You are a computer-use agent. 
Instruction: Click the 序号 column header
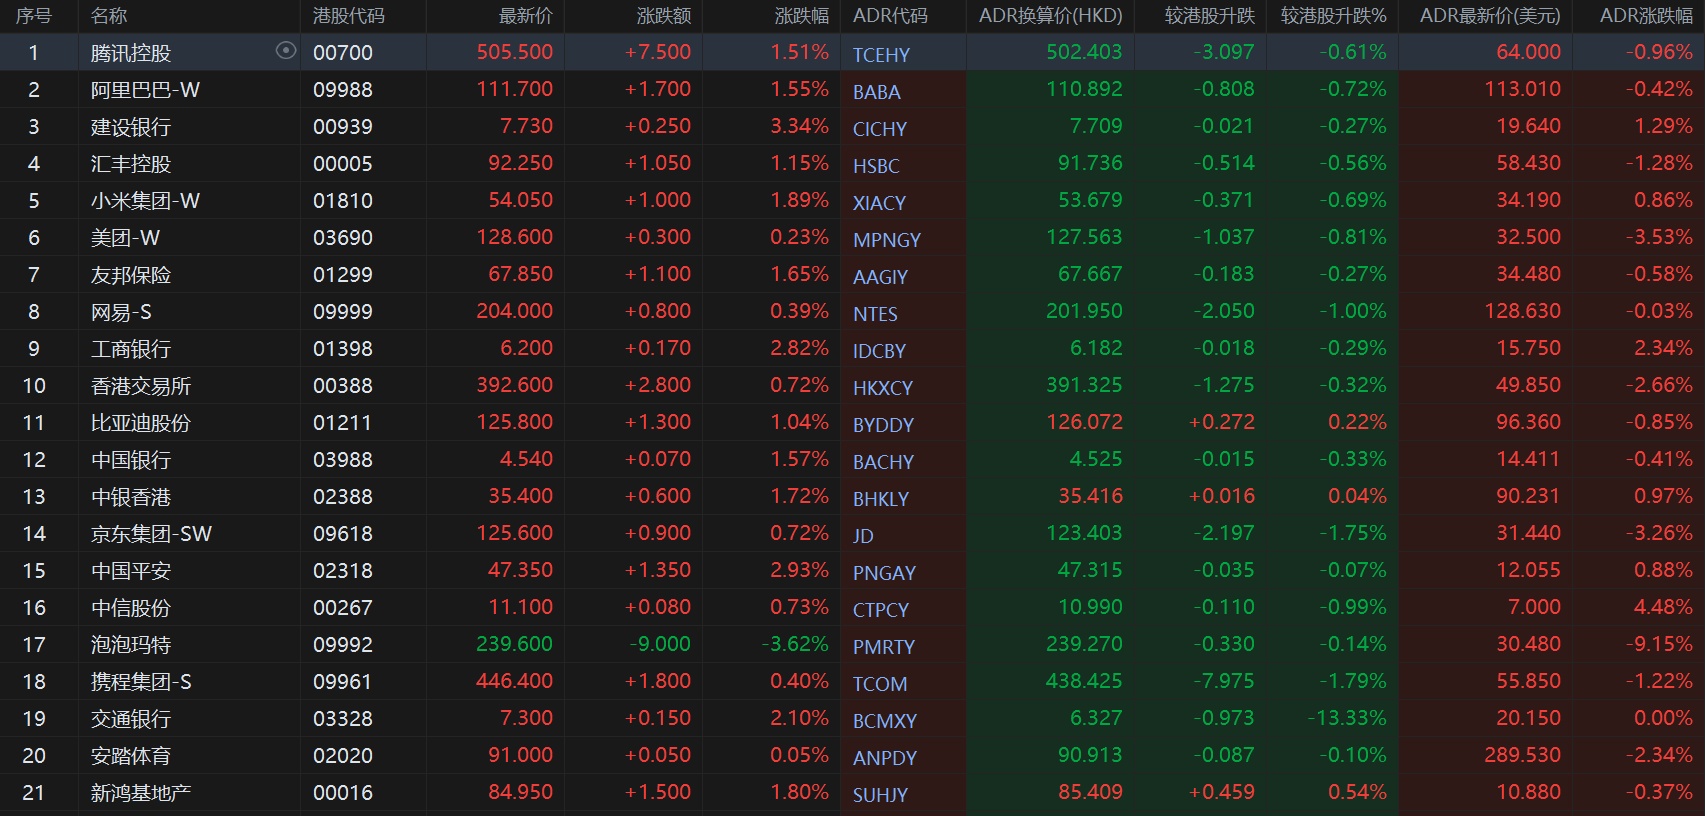click(x=34, y=16)
